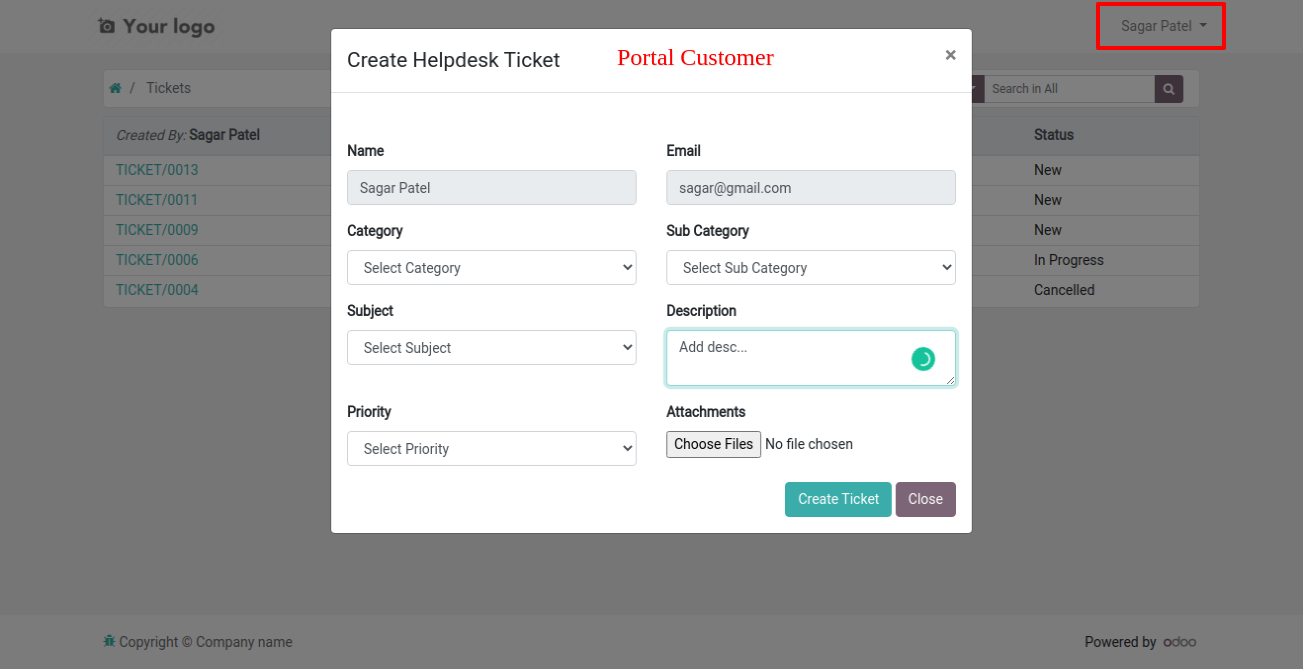The width and height of the screenshot is (1303, 669).
Task: Open the Sagar Patel user menu
Action: [1163, 26]
